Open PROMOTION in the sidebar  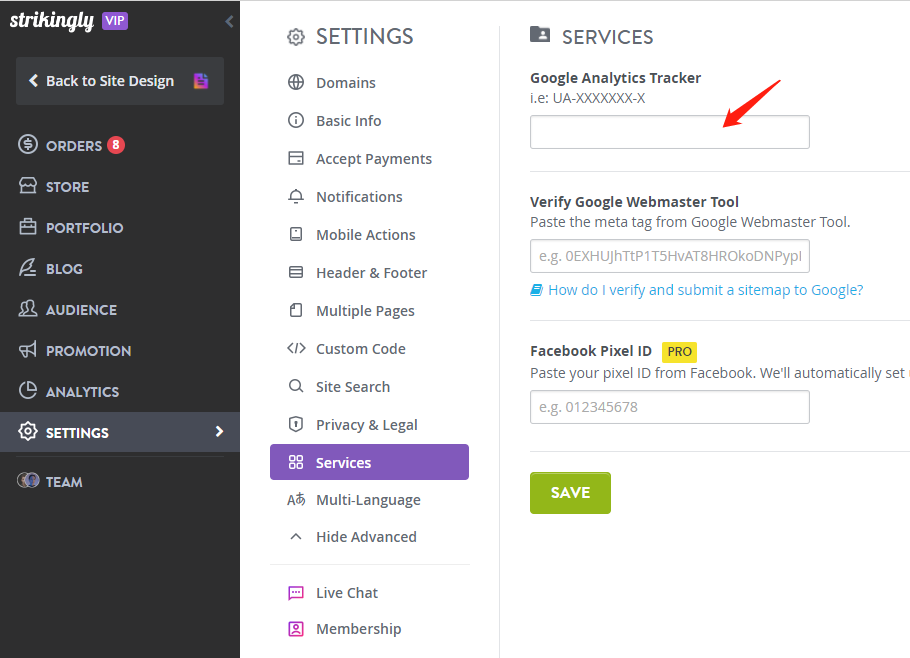88,351
